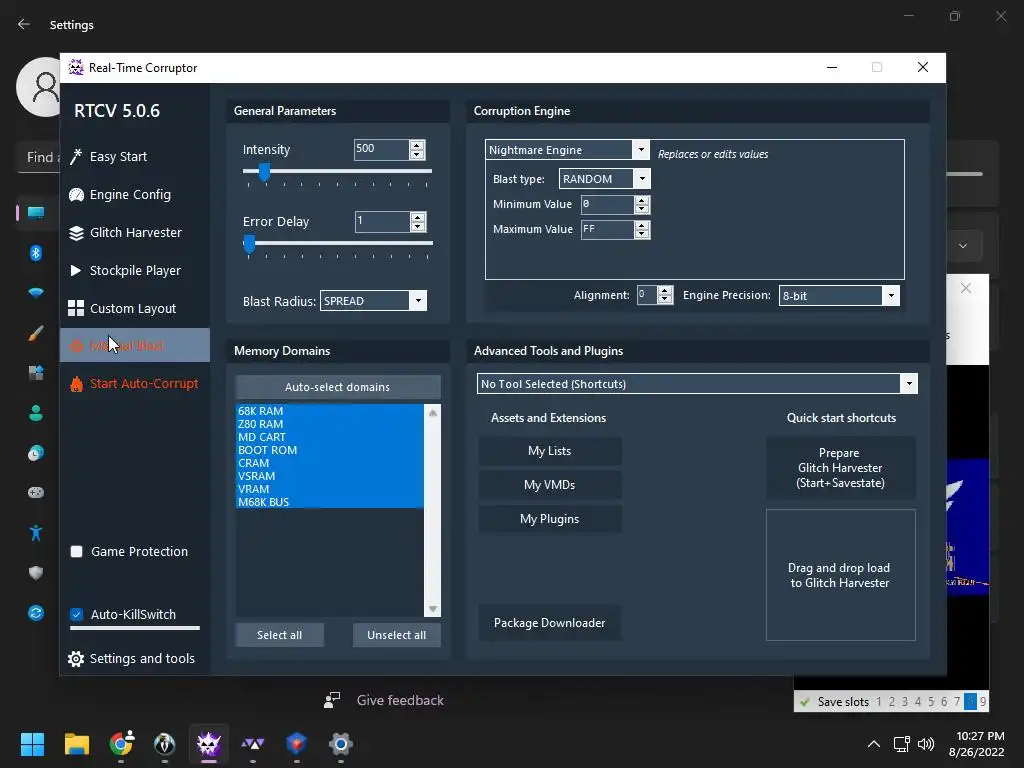Open Personalization brush icon in Settings sidebar
This screenshot has width=1024, height=768.
coord(36,333)
